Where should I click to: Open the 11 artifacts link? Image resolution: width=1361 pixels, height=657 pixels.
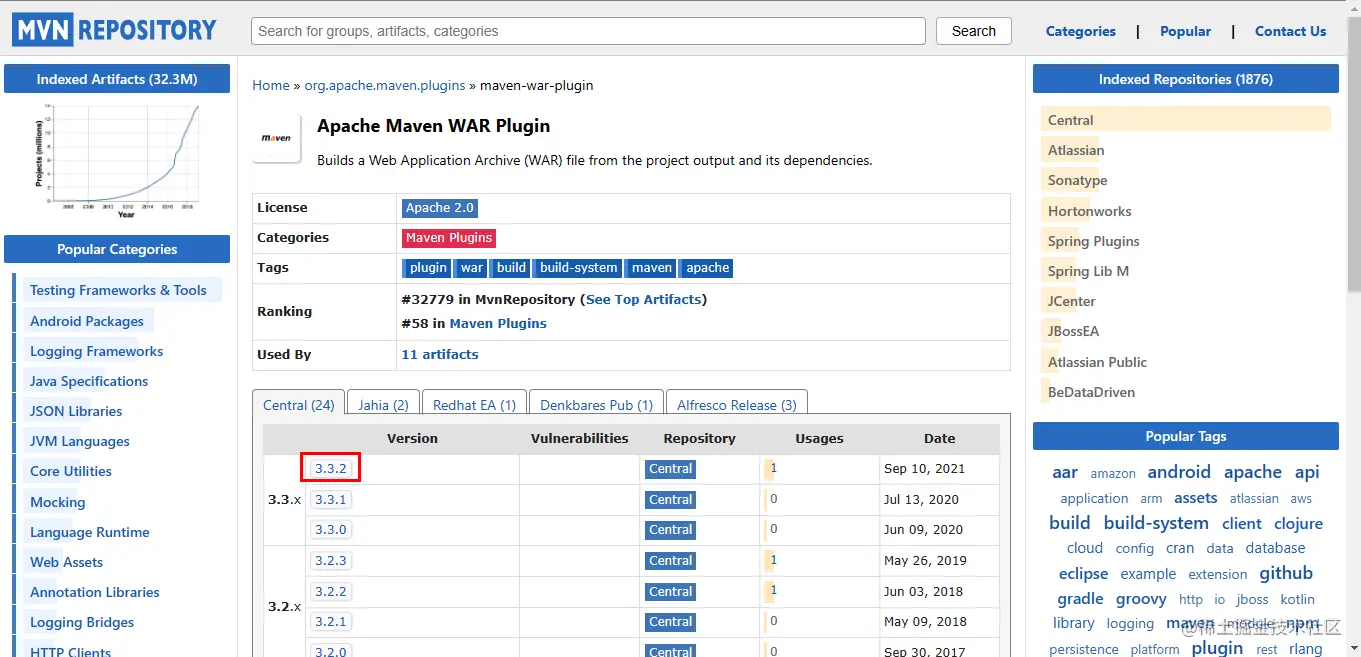440,354
